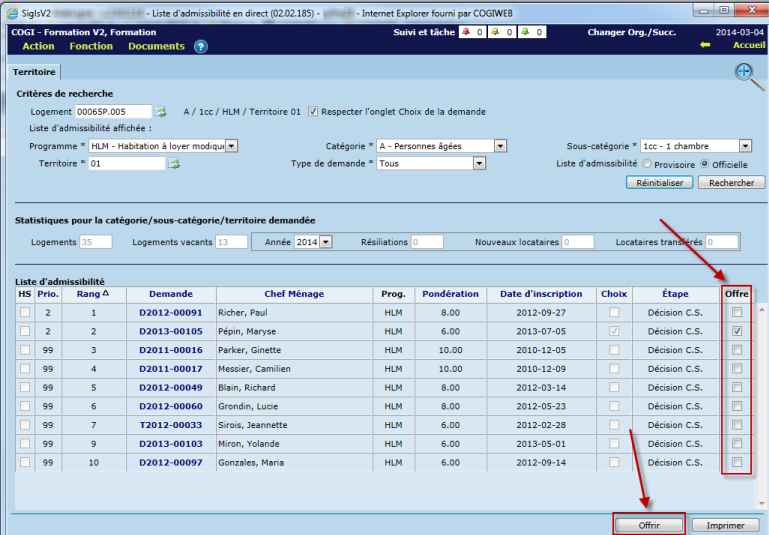
Task: Open the Année dropdown
Action: tap(326, 242)
